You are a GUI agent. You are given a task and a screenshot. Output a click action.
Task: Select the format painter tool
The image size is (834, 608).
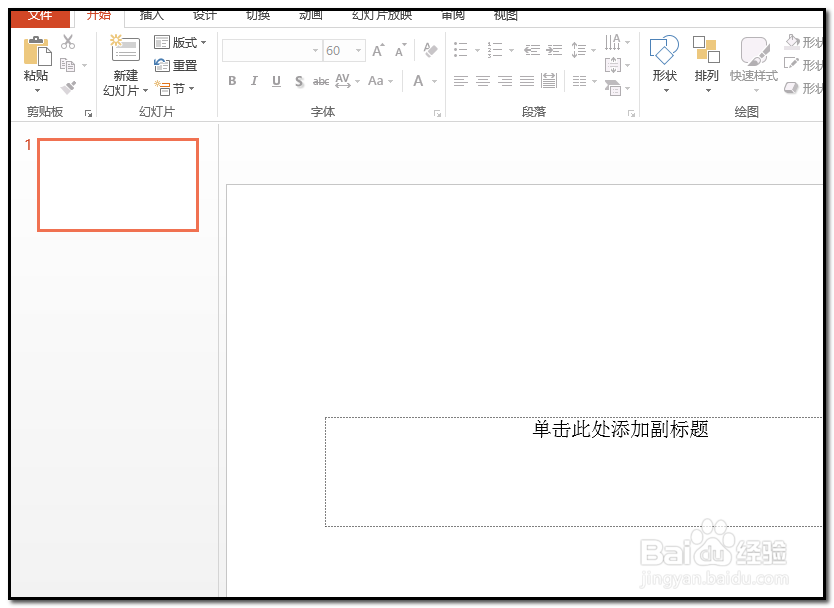pyautogui.click(x=69, y=86)
